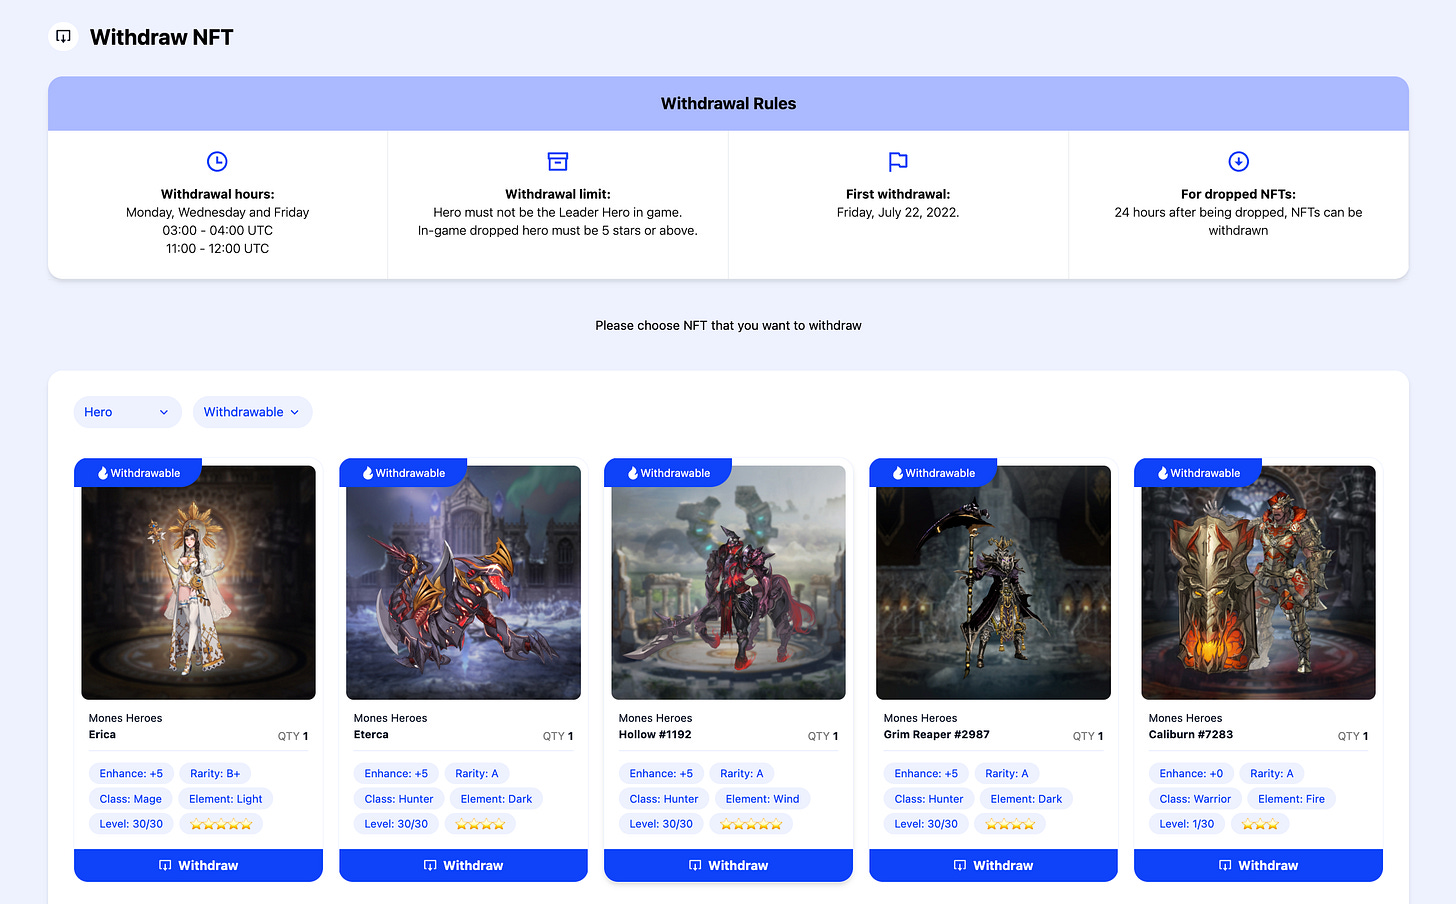Click the 'Class: Hunter' tag on Hollow #1192
1456x904 pixels.
coord(664,799)
